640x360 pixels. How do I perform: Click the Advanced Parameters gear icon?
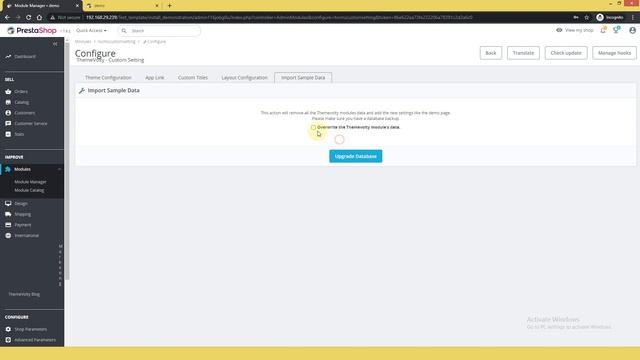tap(8, 340)
